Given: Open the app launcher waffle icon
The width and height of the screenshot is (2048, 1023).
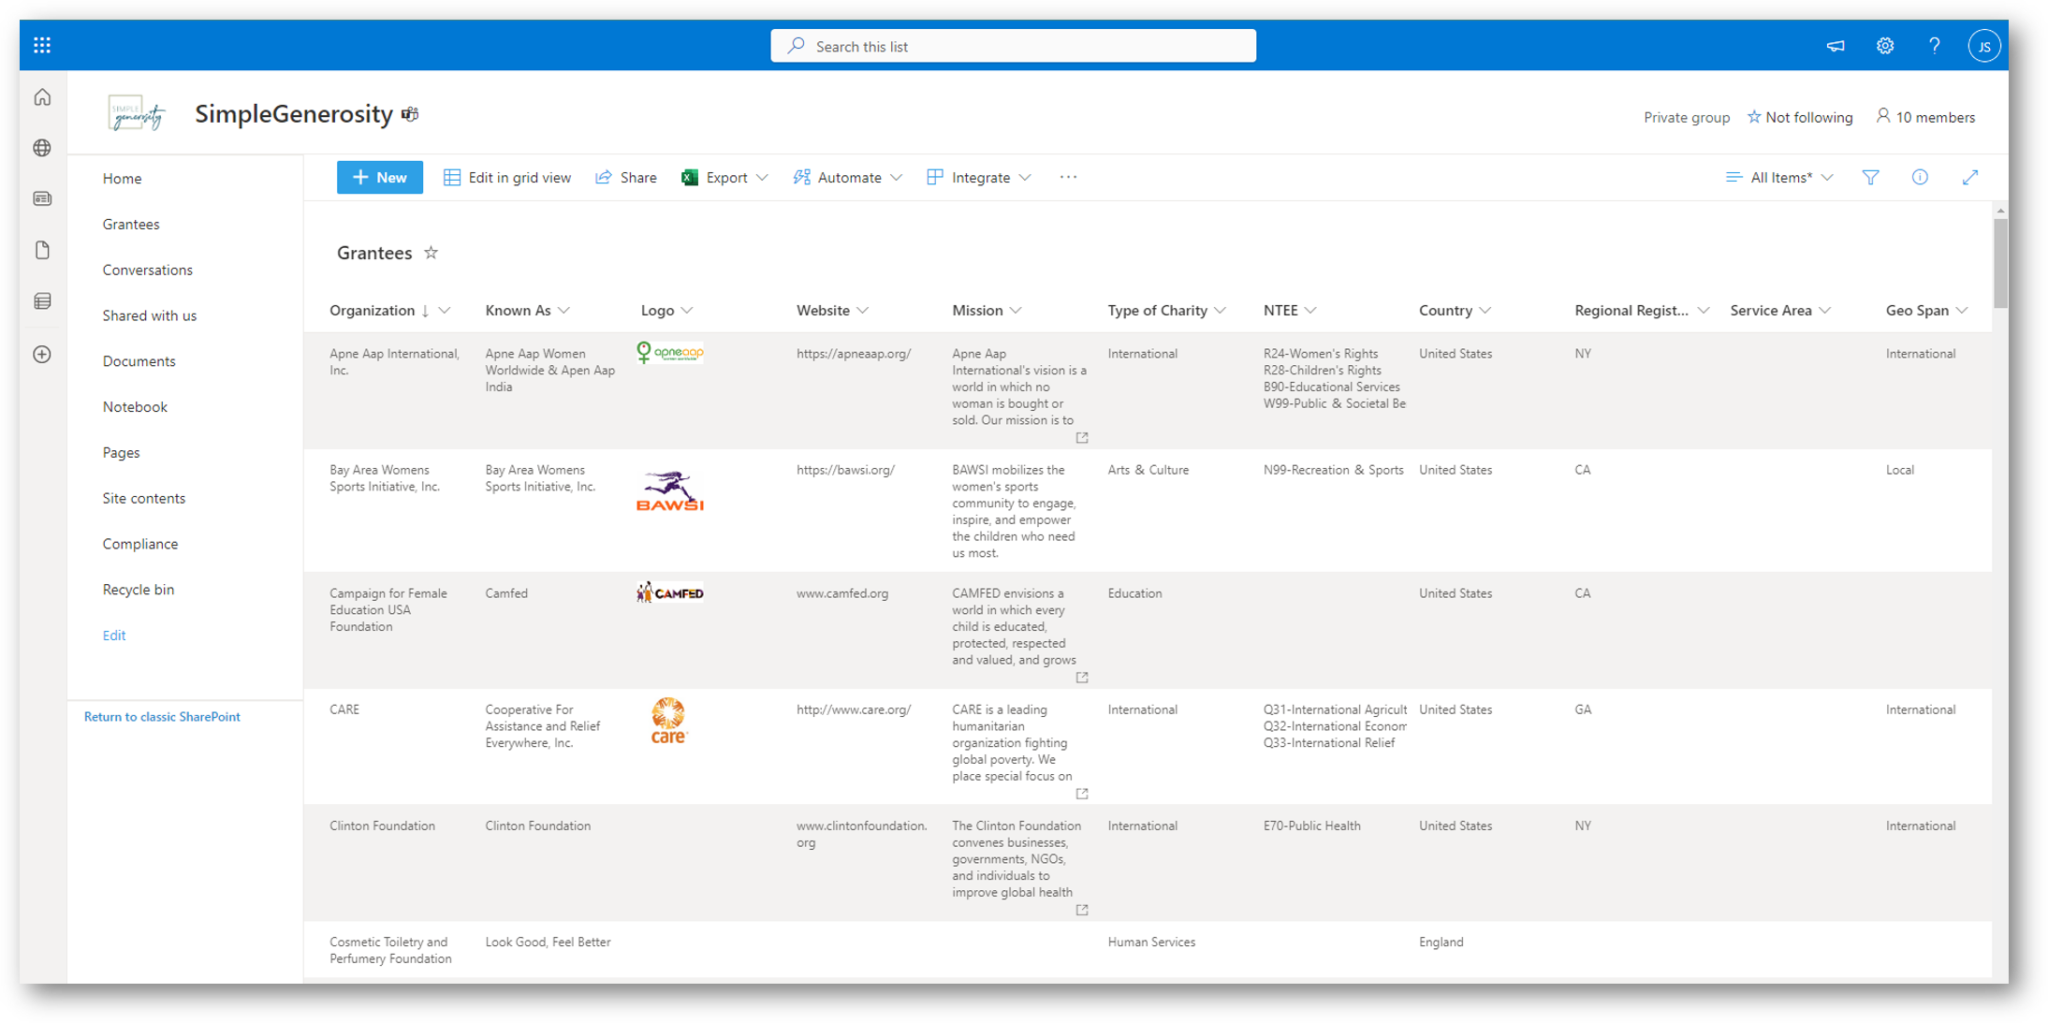Looking at the screenshot, I should pyautogui.click(x=42, y=45).
